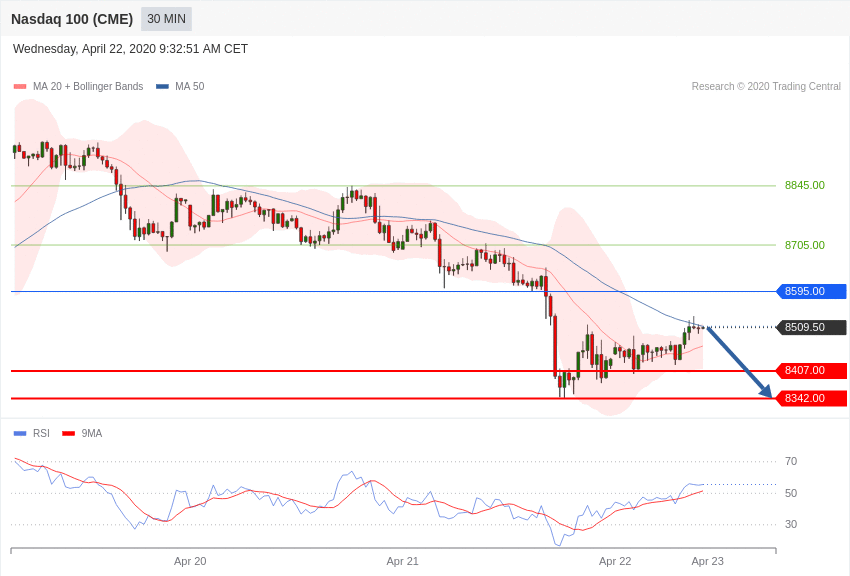Click the red 9MA legend swatch

coord(68,433)
